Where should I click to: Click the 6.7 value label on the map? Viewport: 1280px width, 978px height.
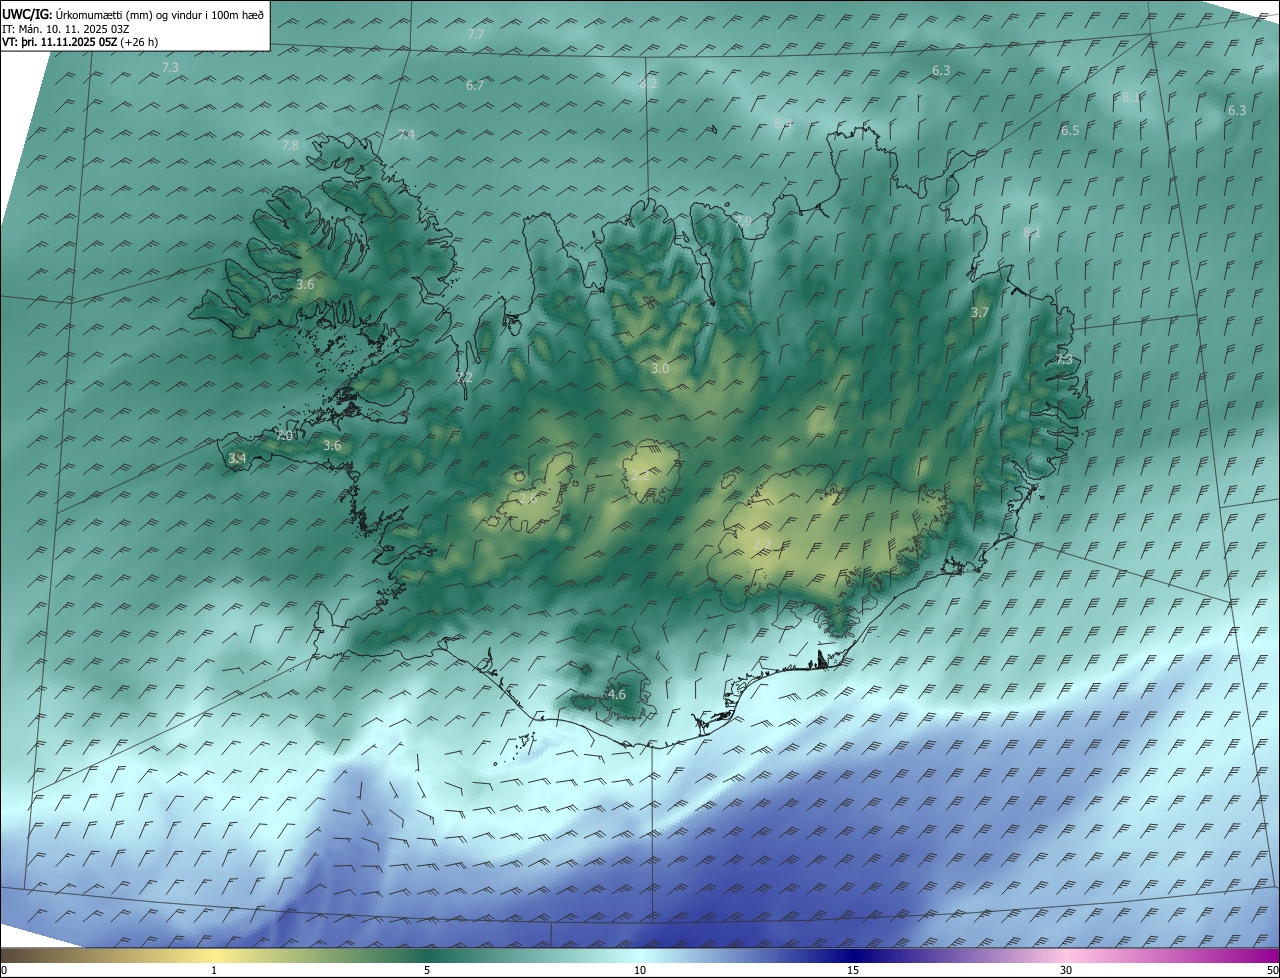(475, 86)
